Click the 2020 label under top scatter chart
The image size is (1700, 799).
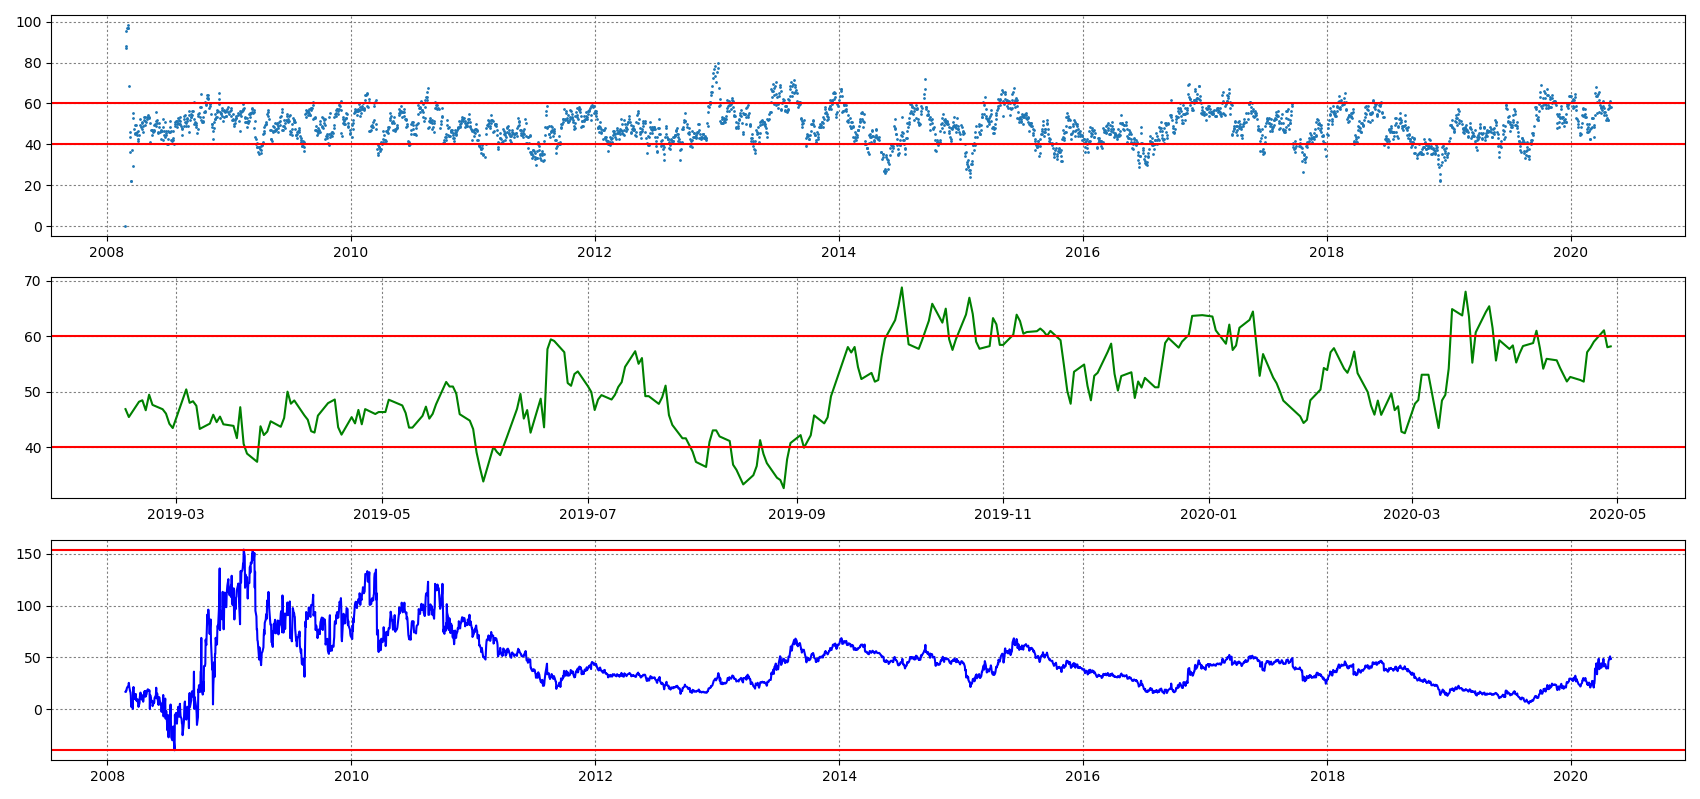1571,252
